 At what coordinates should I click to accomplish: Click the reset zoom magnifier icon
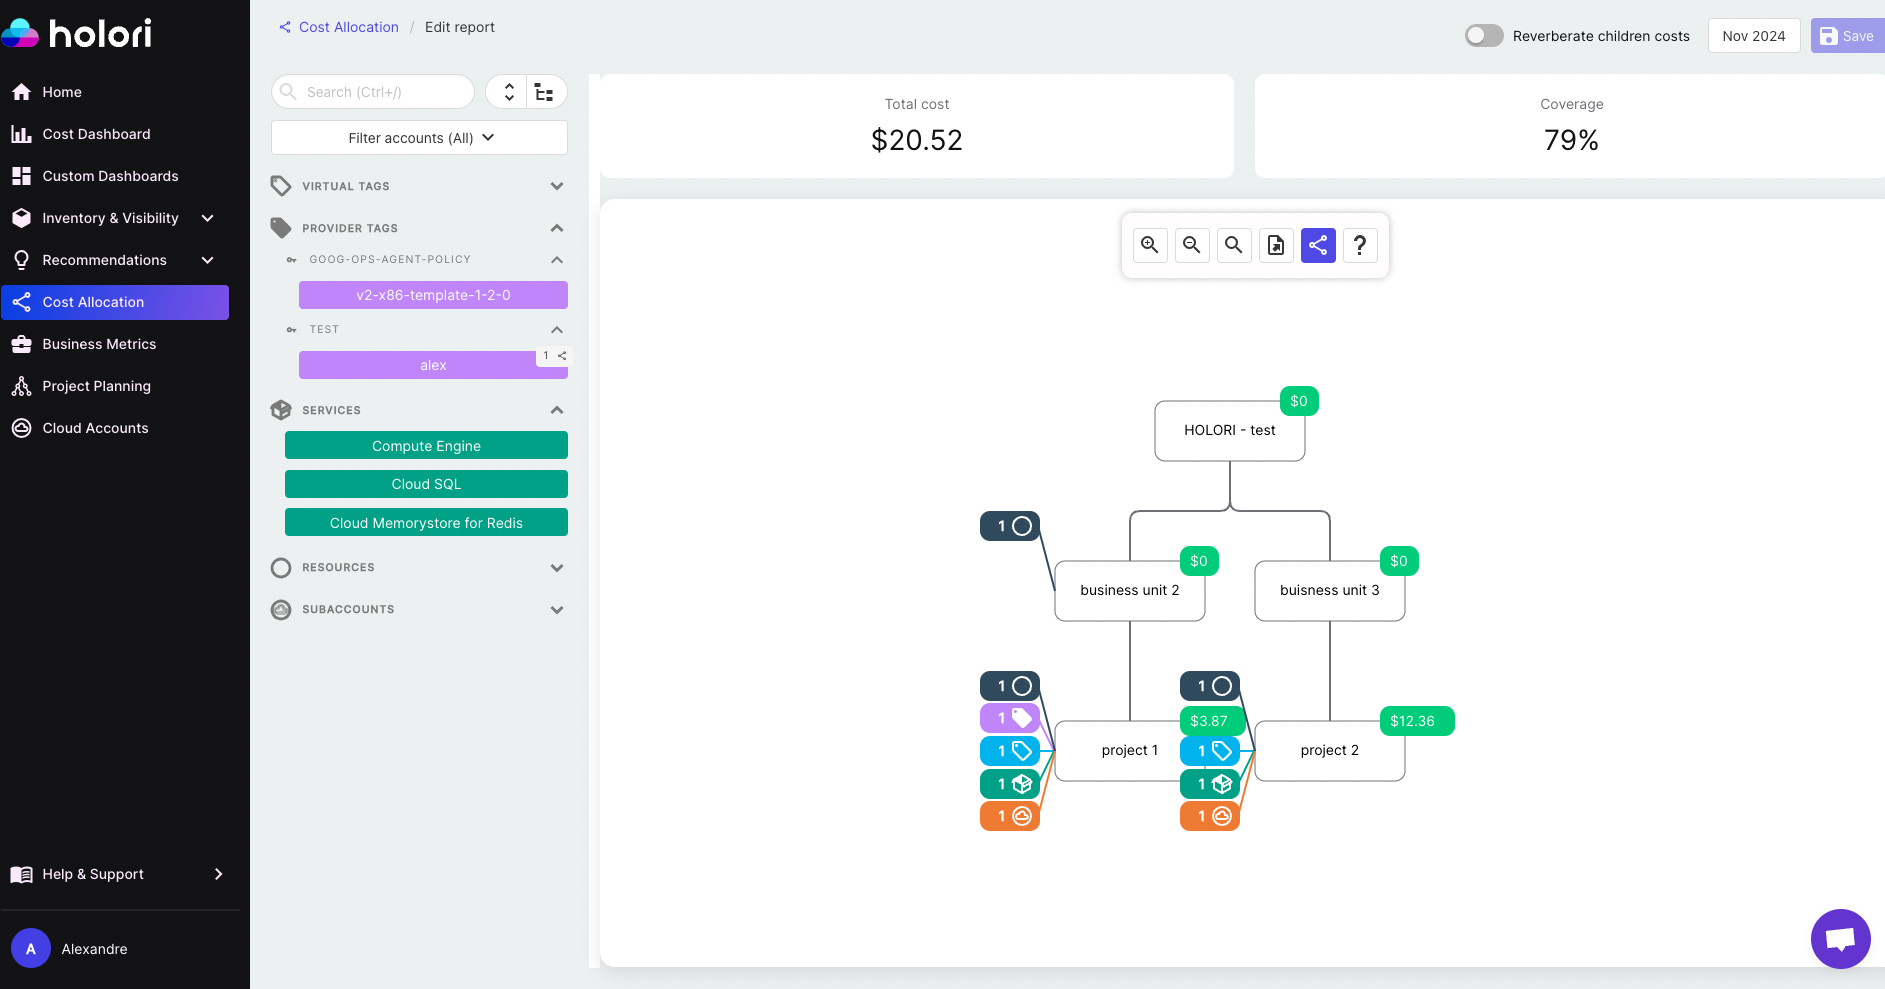pos(1234,245)
